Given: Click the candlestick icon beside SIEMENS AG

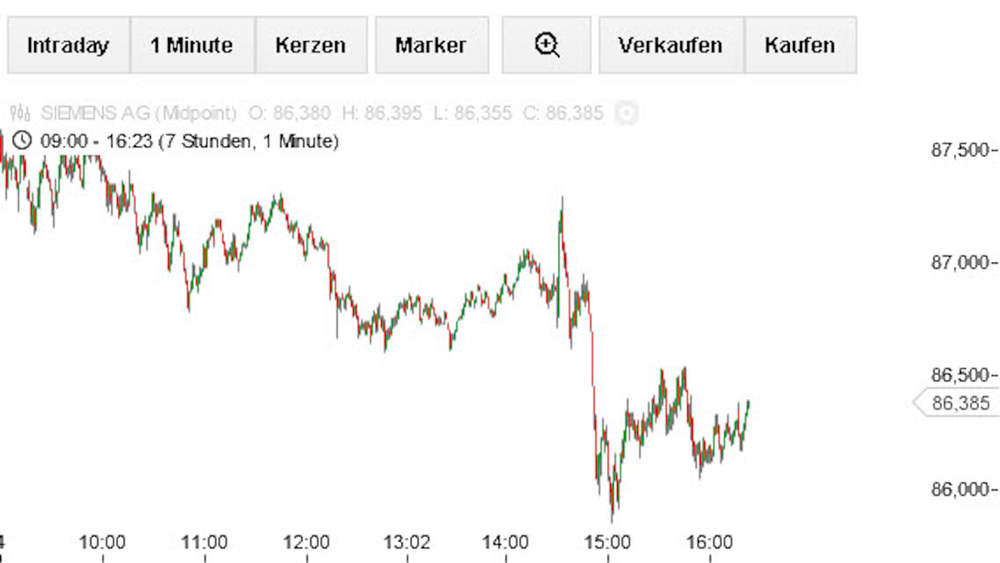Looking at the screenshot, I should click(x=19, y=113).
